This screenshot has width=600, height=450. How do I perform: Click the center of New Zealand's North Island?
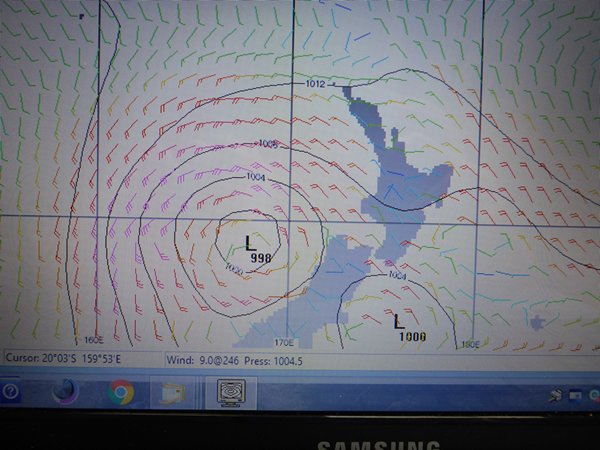tap(398, 170)
